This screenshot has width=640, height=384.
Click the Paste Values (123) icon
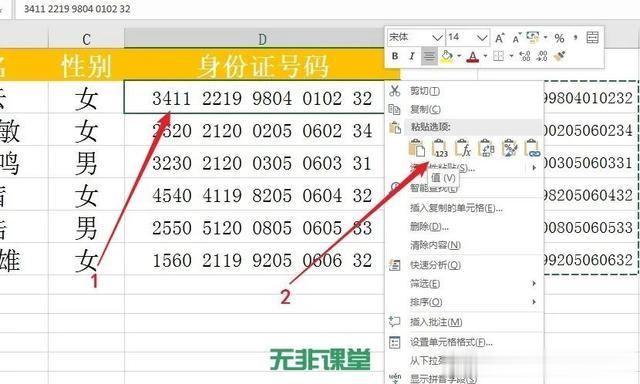(440, 148)
